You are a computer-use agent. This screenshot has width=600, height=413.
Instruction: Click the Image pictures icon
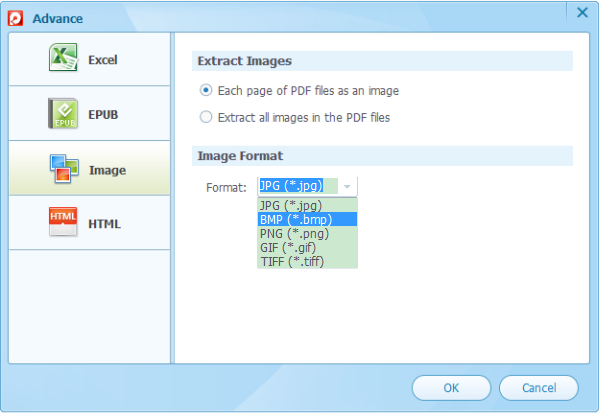coord(64,168)
